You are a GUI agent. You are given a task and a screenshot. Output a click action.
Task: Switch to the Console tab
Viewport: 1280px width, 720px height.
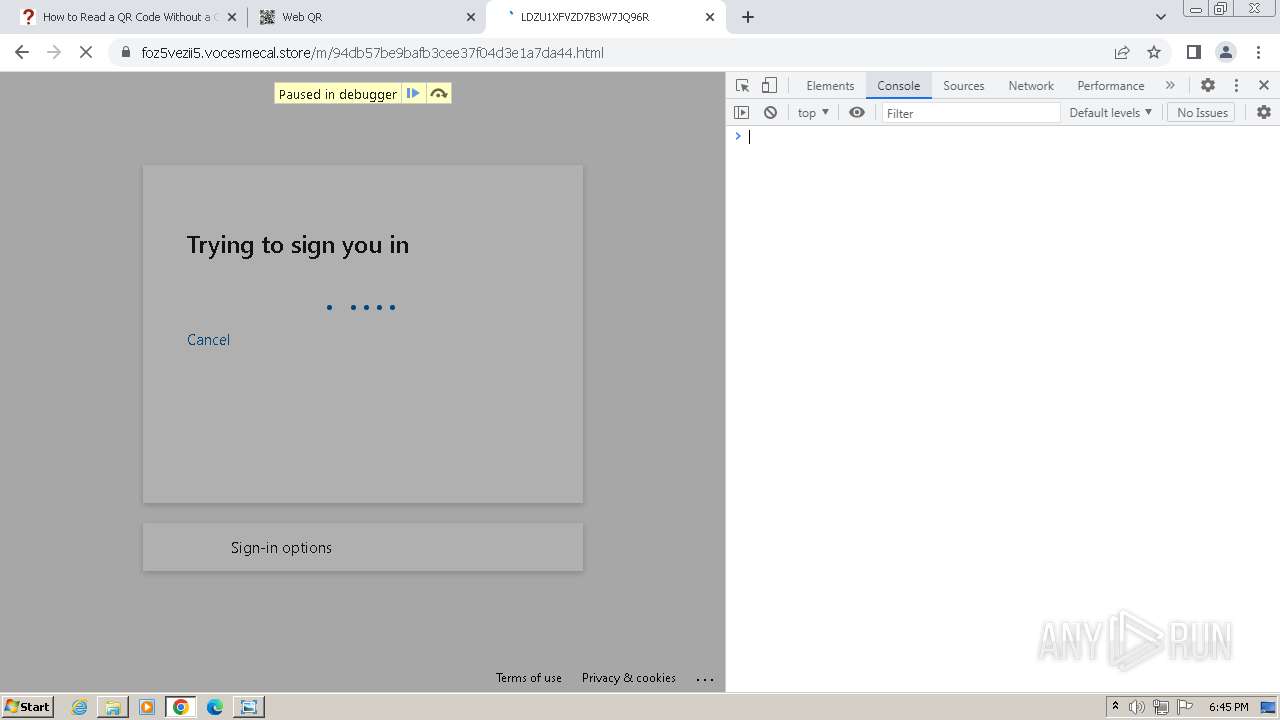point(898,86)
